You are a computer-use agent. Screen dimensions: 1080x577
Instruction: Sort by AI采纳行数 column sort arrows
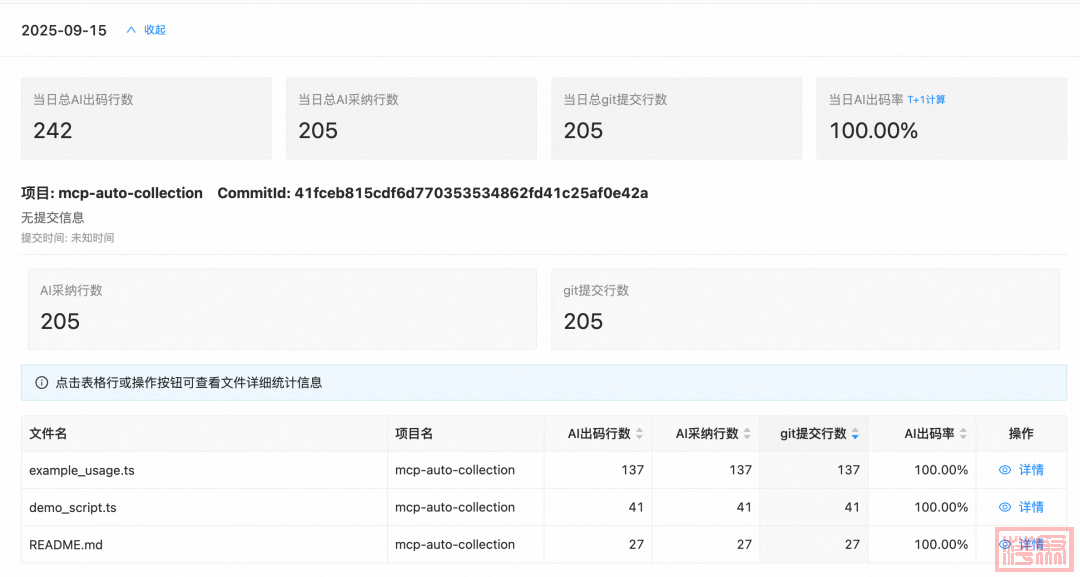(748, 434)
